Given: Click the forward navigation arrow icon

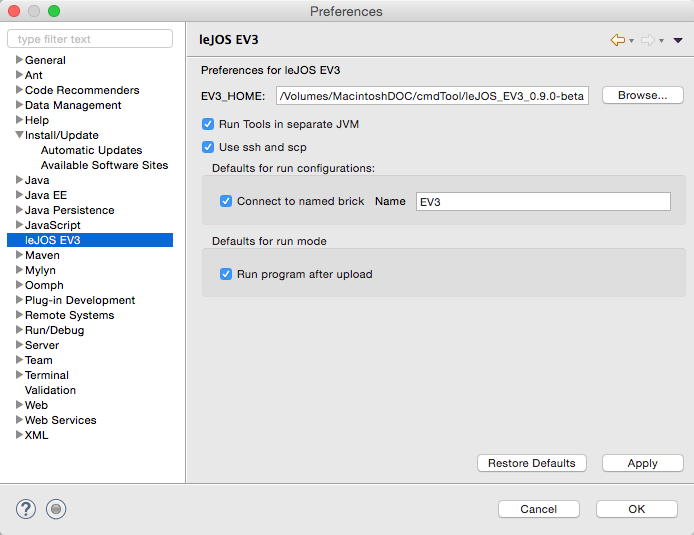Looking at the screenshot, I should tap(648, 40).
